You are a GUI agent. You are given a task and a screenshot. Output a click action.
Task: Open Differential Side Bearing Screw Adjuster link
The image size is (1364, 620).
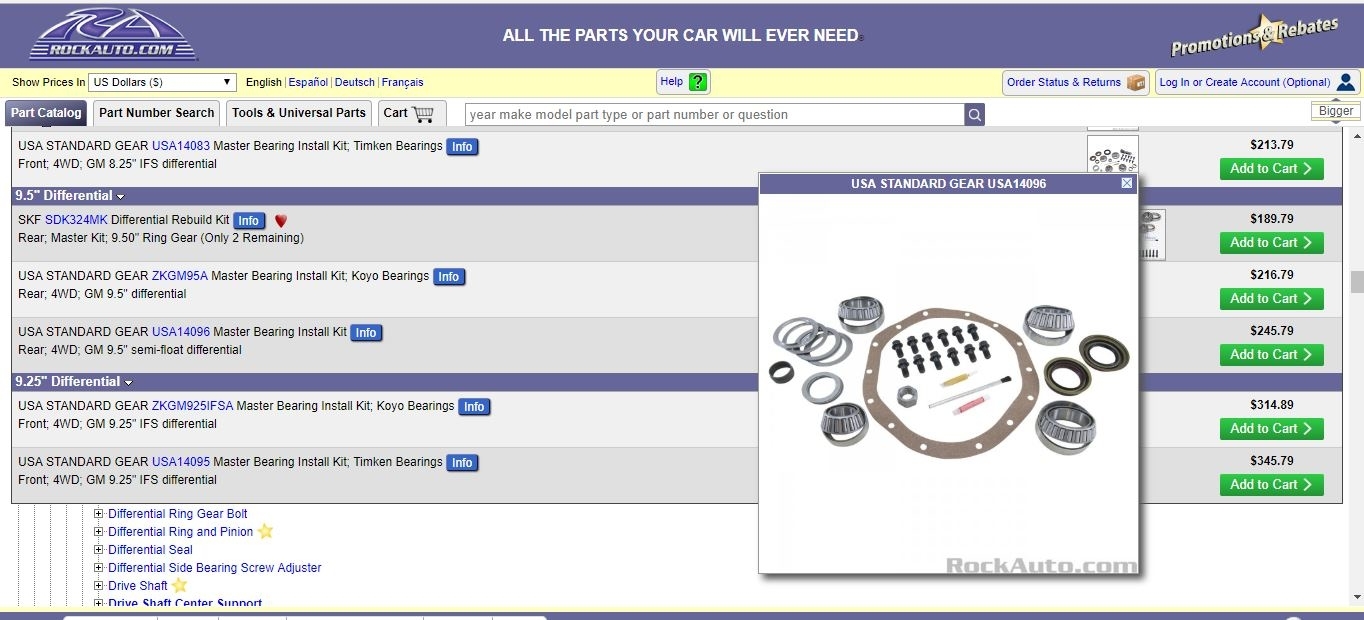pos(215,568)
